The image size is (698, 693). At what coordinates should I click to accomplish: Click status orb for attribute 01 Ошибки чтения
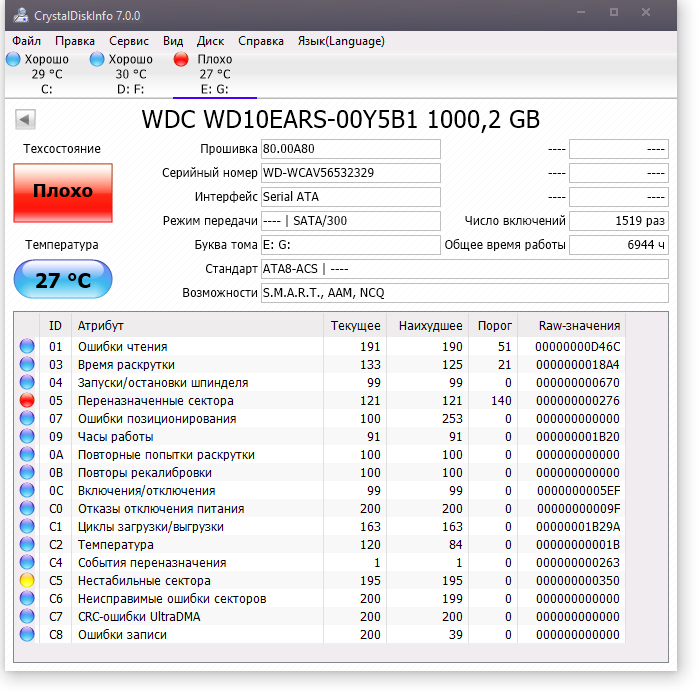(x=27, y=346)
